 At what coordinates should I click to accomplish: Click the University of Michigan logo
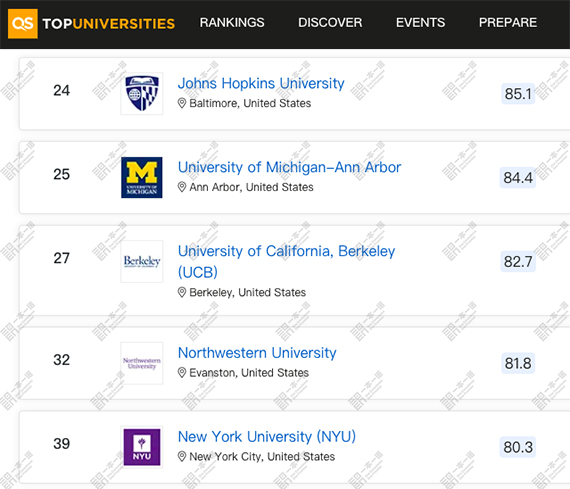click(x=142, y=177)
